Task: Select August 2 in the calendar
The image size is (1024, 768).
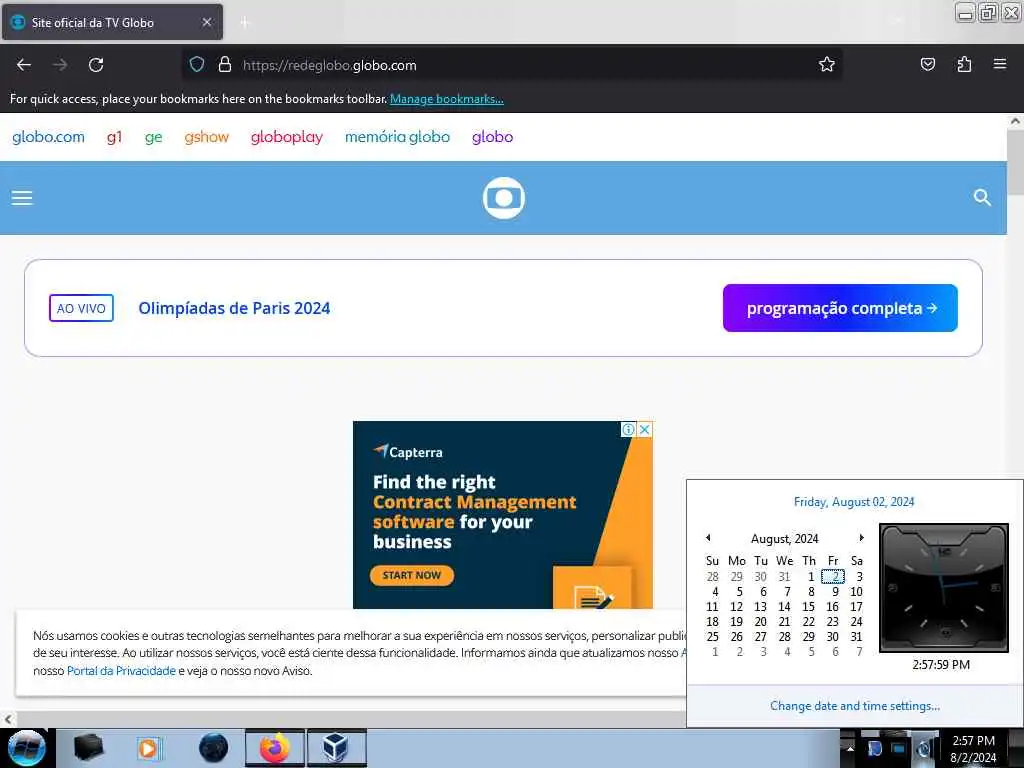Action: [833, 577]
